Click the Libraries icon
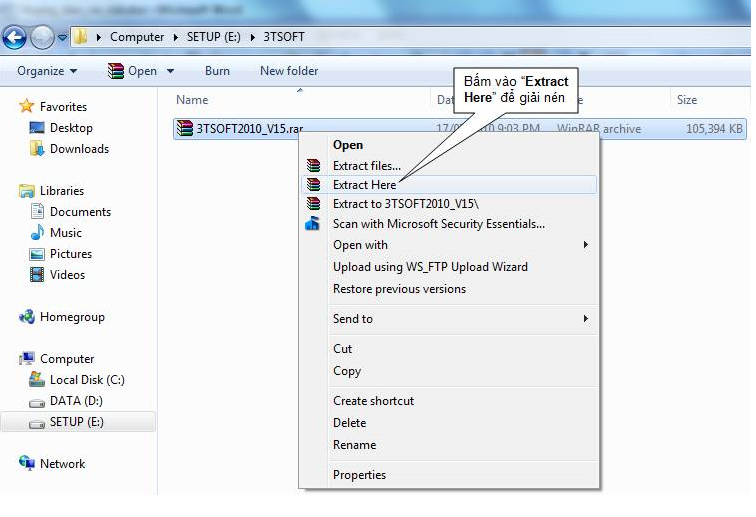 tap(27, 191)
